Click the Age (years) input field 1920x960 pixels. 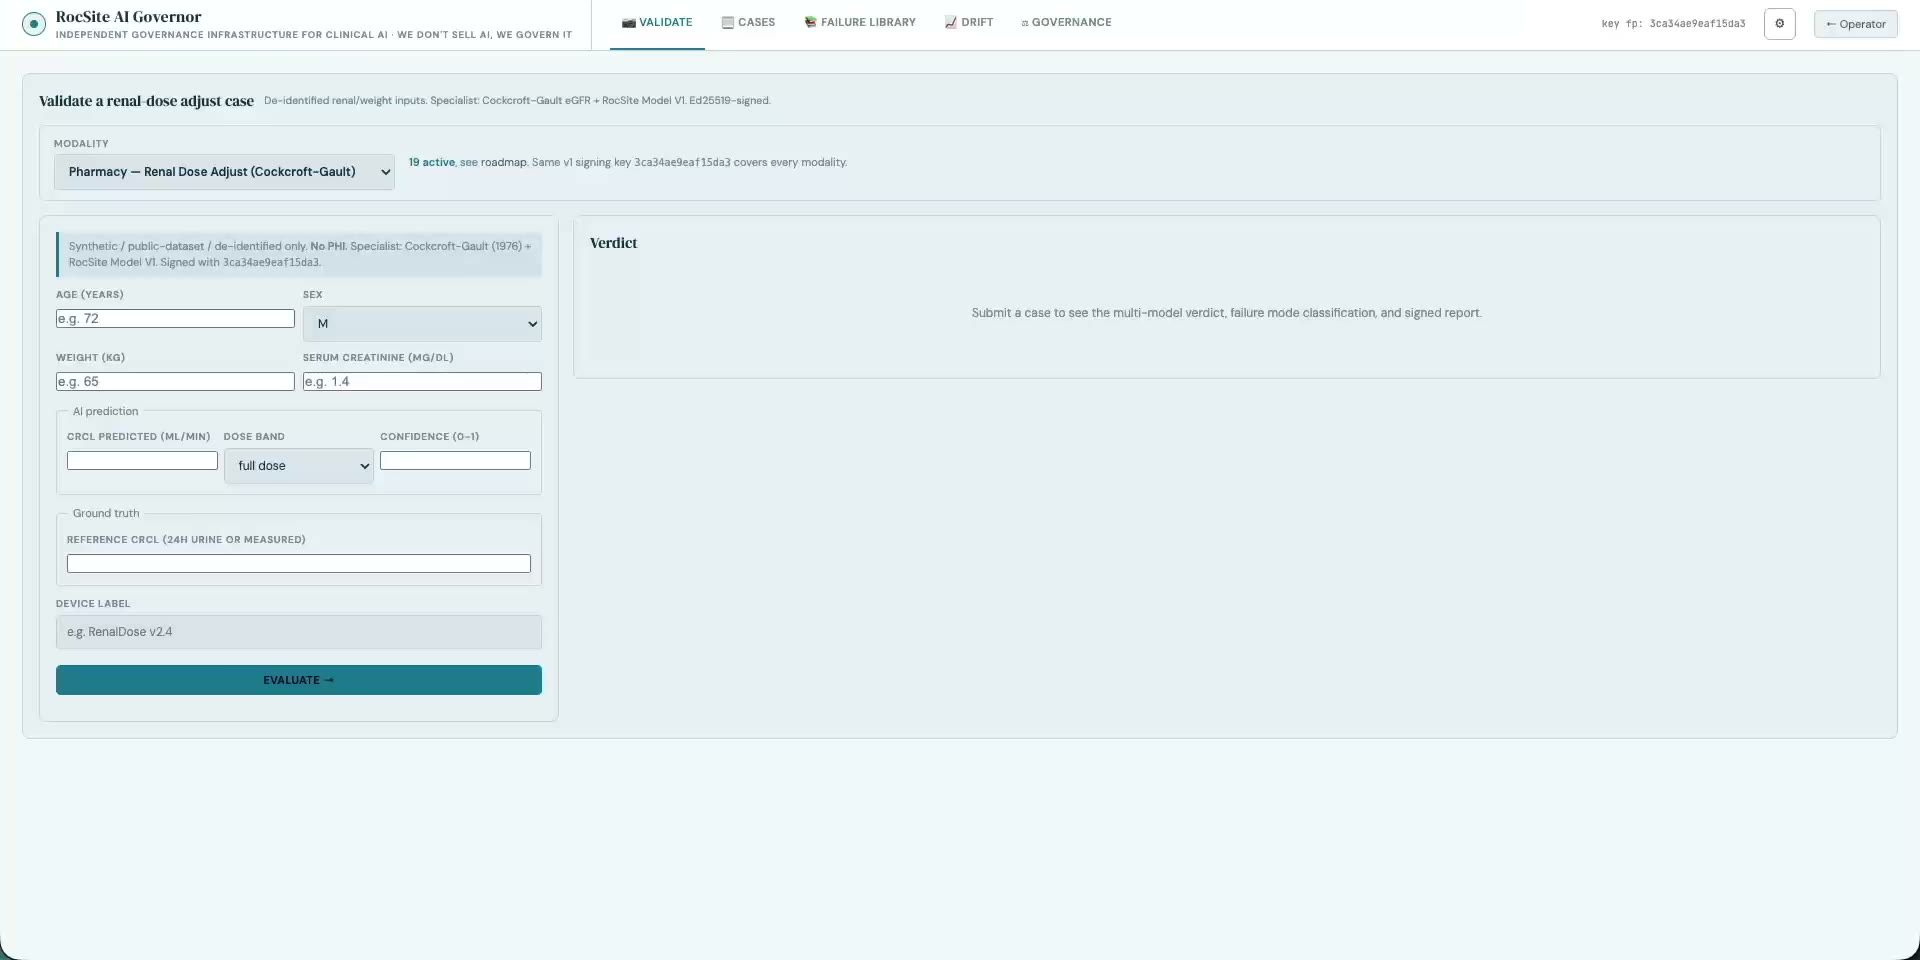pos(175,319)
